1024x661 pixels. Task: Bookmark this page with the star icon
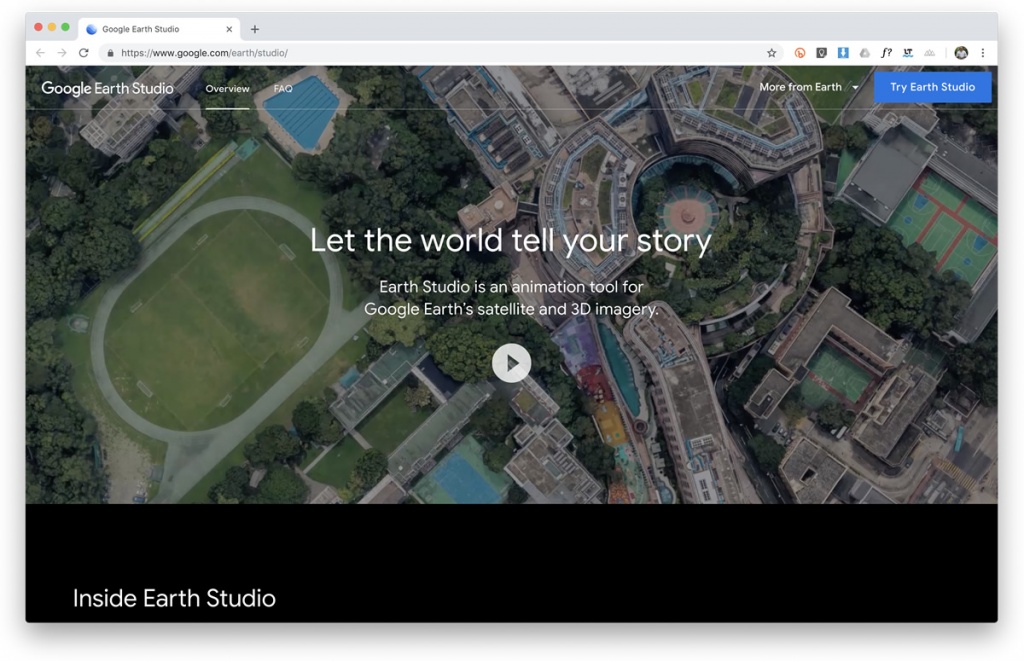[x=772, y=52]
